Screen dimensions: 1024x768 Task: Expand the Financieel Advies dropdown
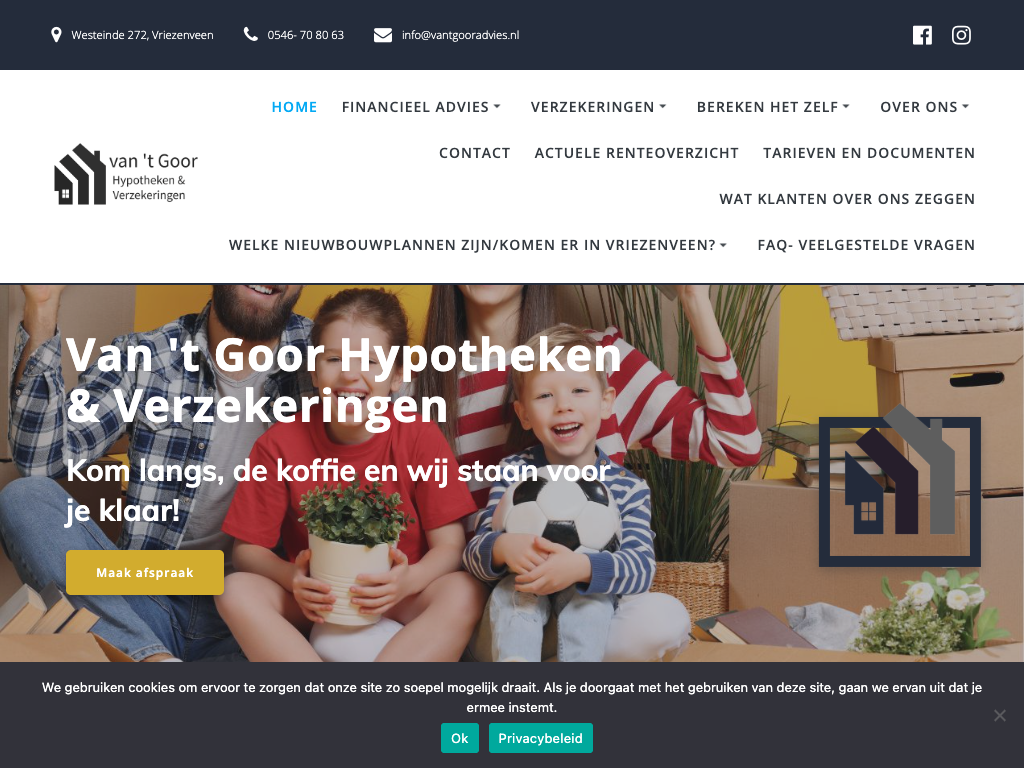(x=421, y=107)
